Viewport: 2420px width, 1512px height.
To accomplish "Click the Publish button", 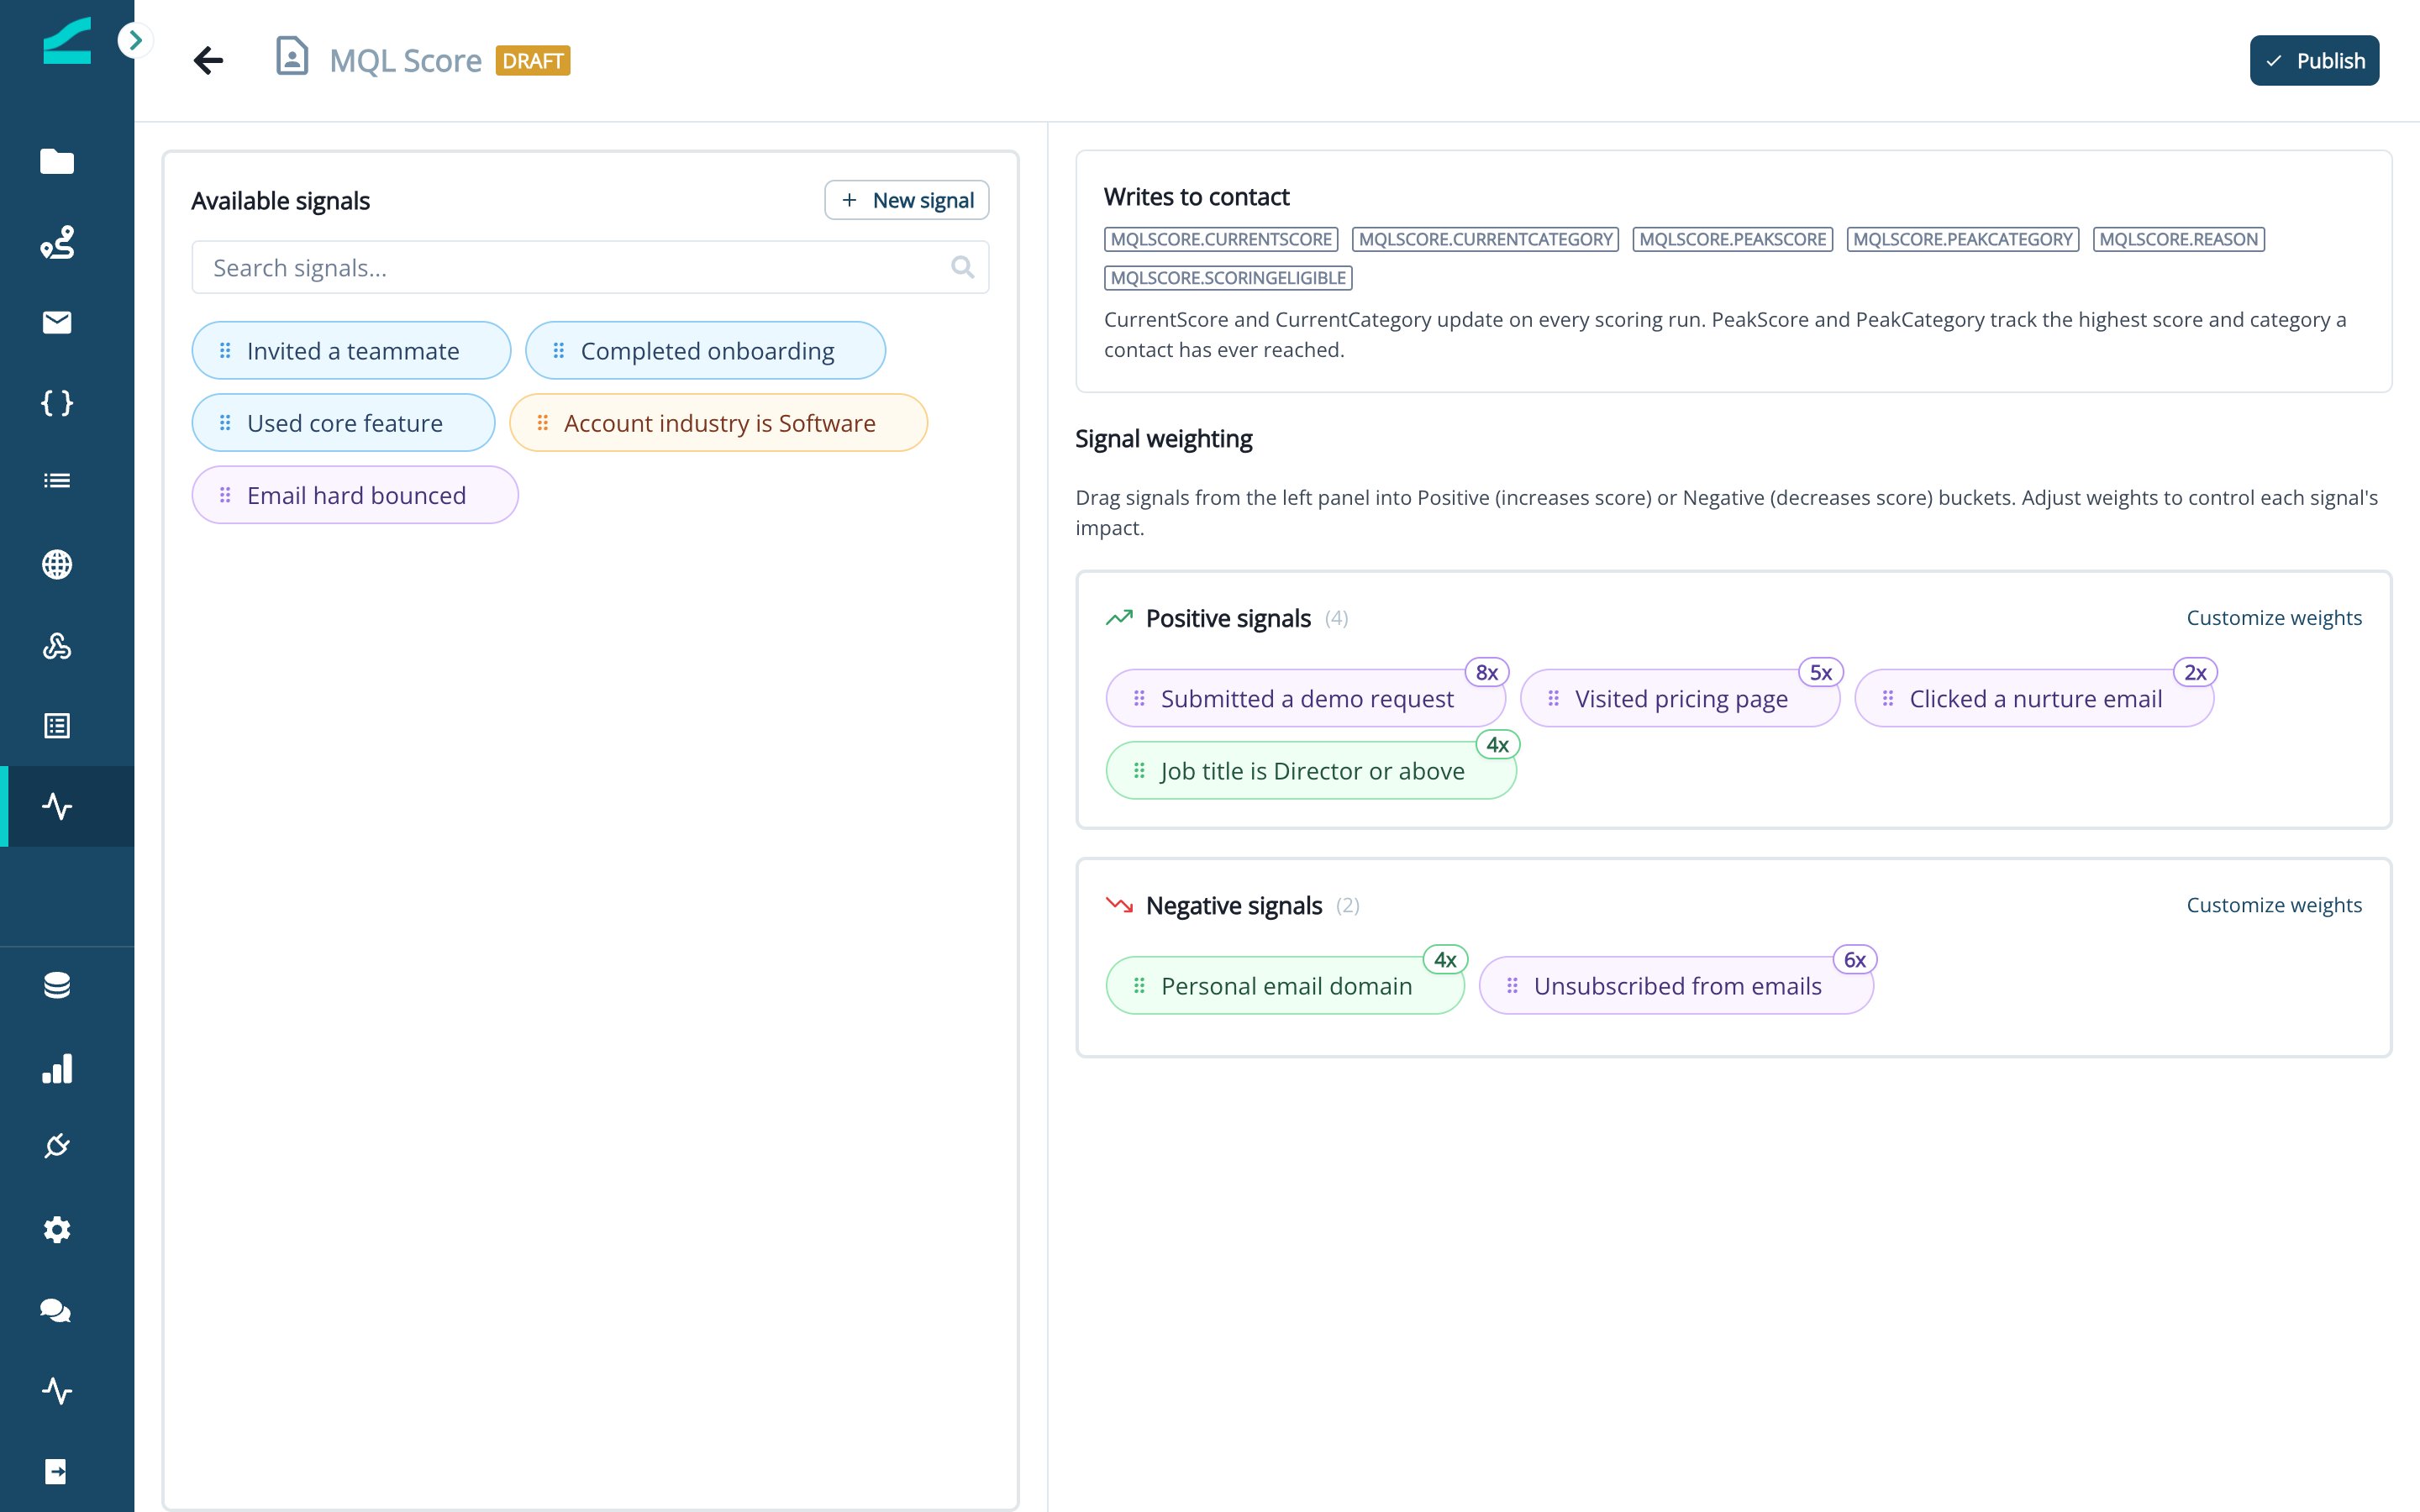I will coord(2314,60).
